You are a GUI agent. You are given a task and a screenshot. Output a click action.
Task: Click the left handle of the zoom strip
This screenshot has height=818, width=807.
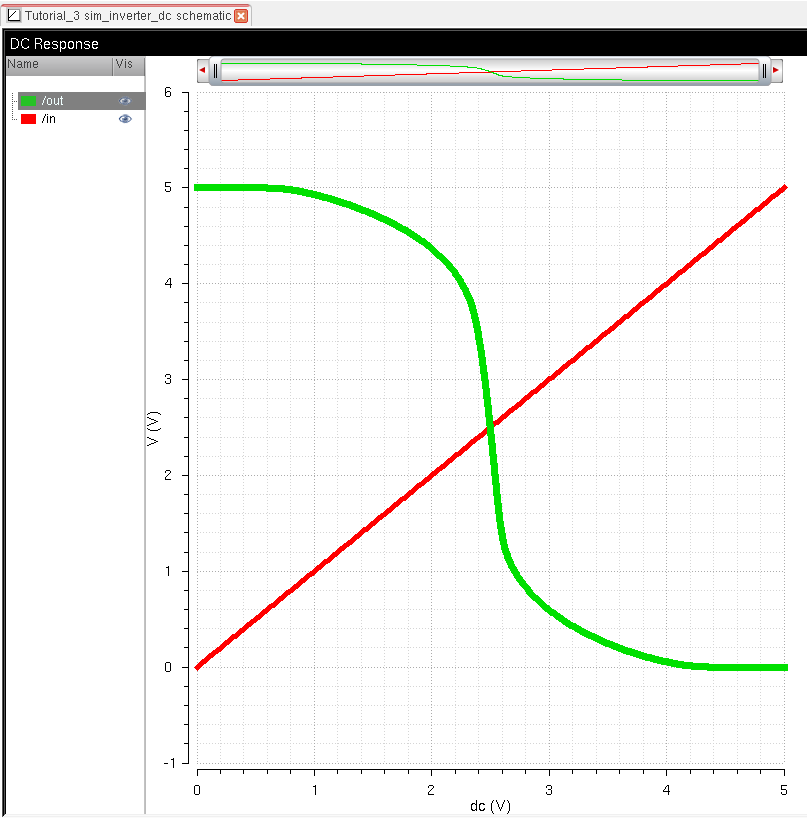215,70
